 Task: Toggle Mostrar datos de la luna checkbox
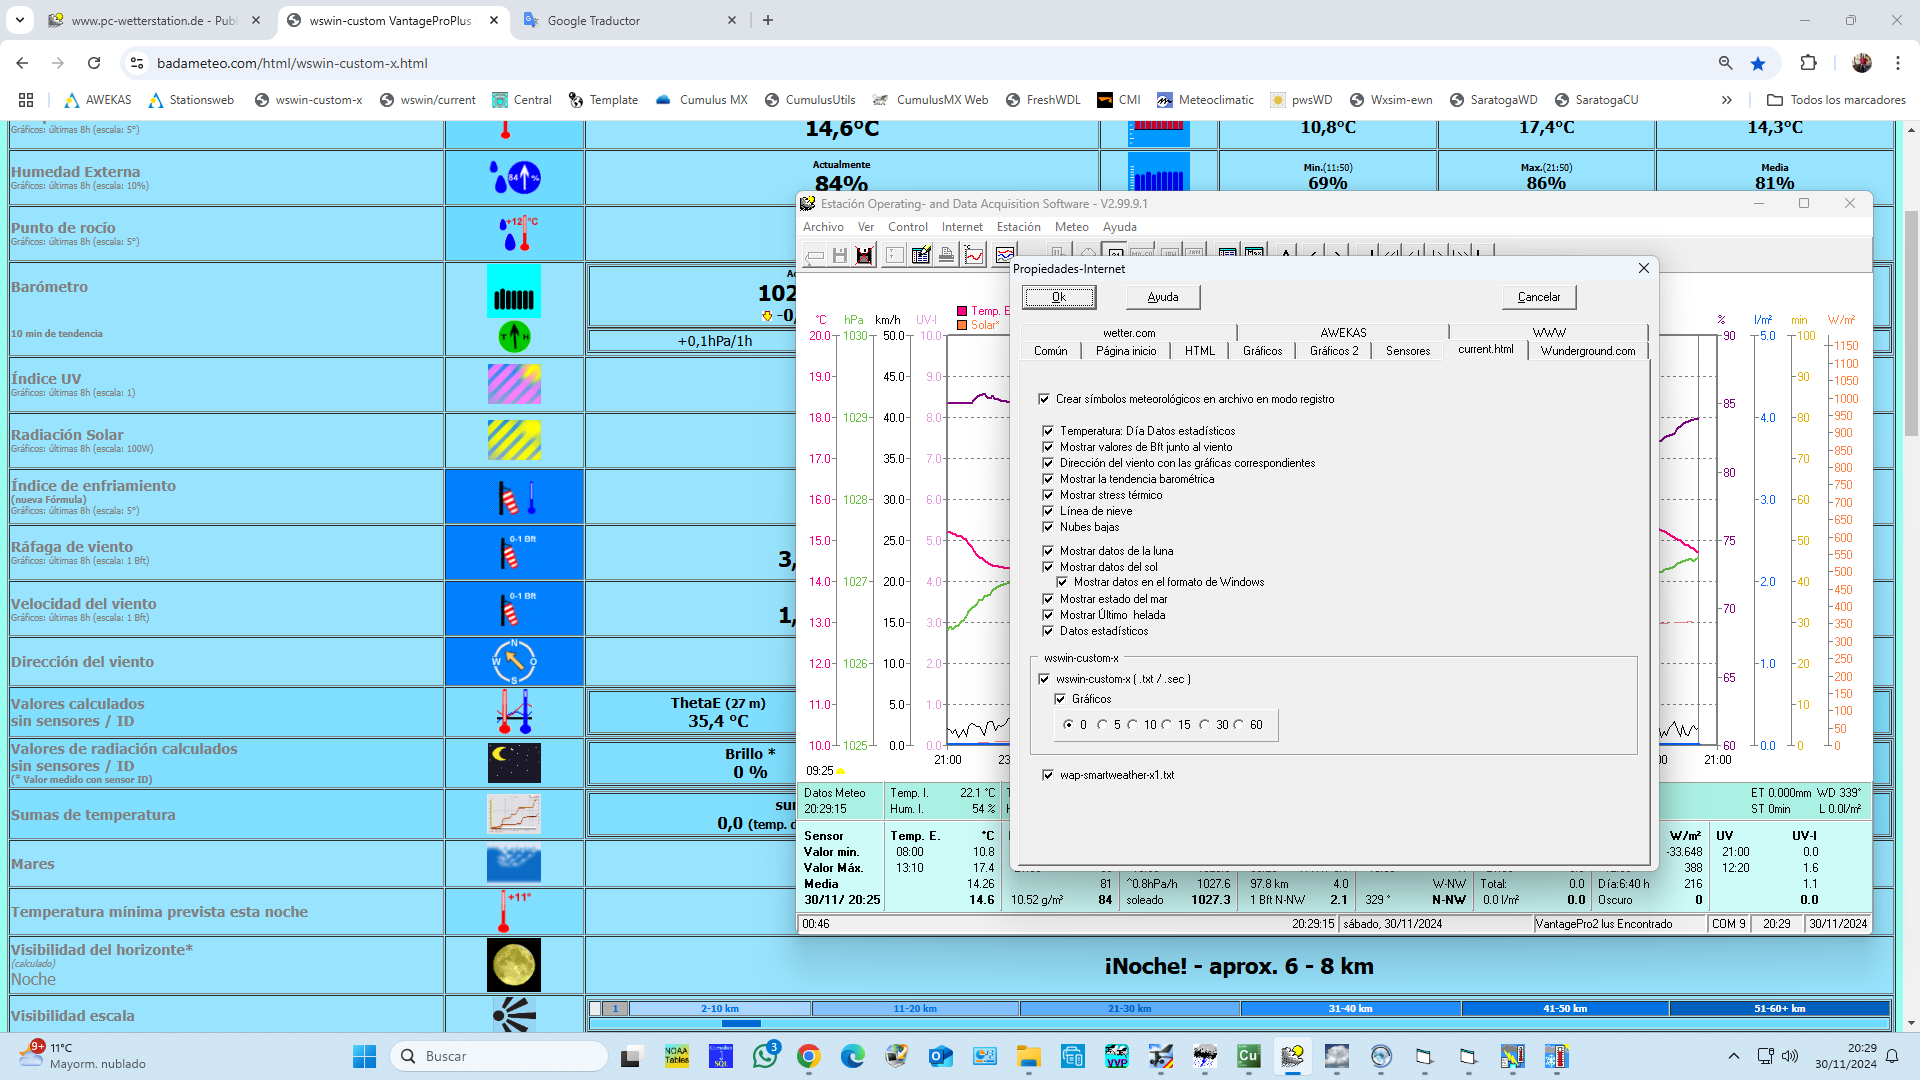coord(1048,551)
